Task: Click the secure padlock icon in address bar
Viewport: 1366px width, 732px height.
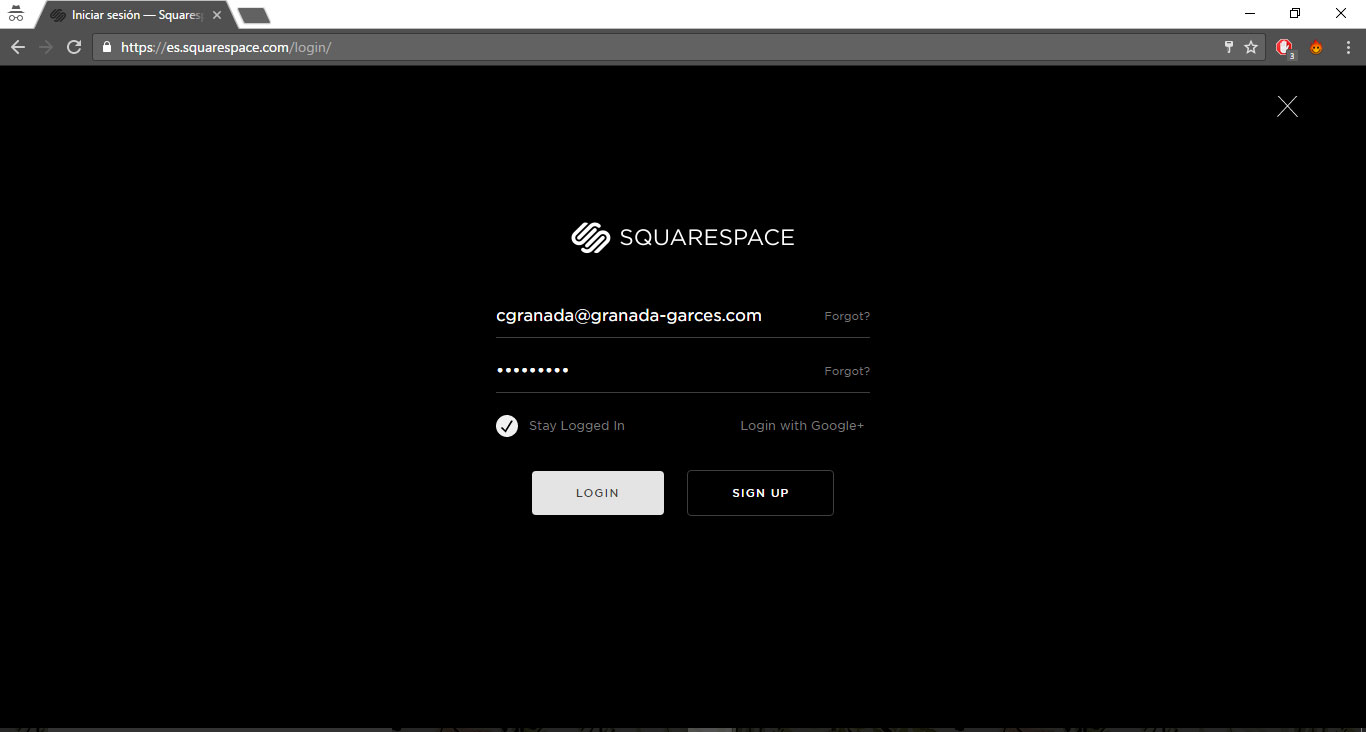Action: [x=107, y=47]
